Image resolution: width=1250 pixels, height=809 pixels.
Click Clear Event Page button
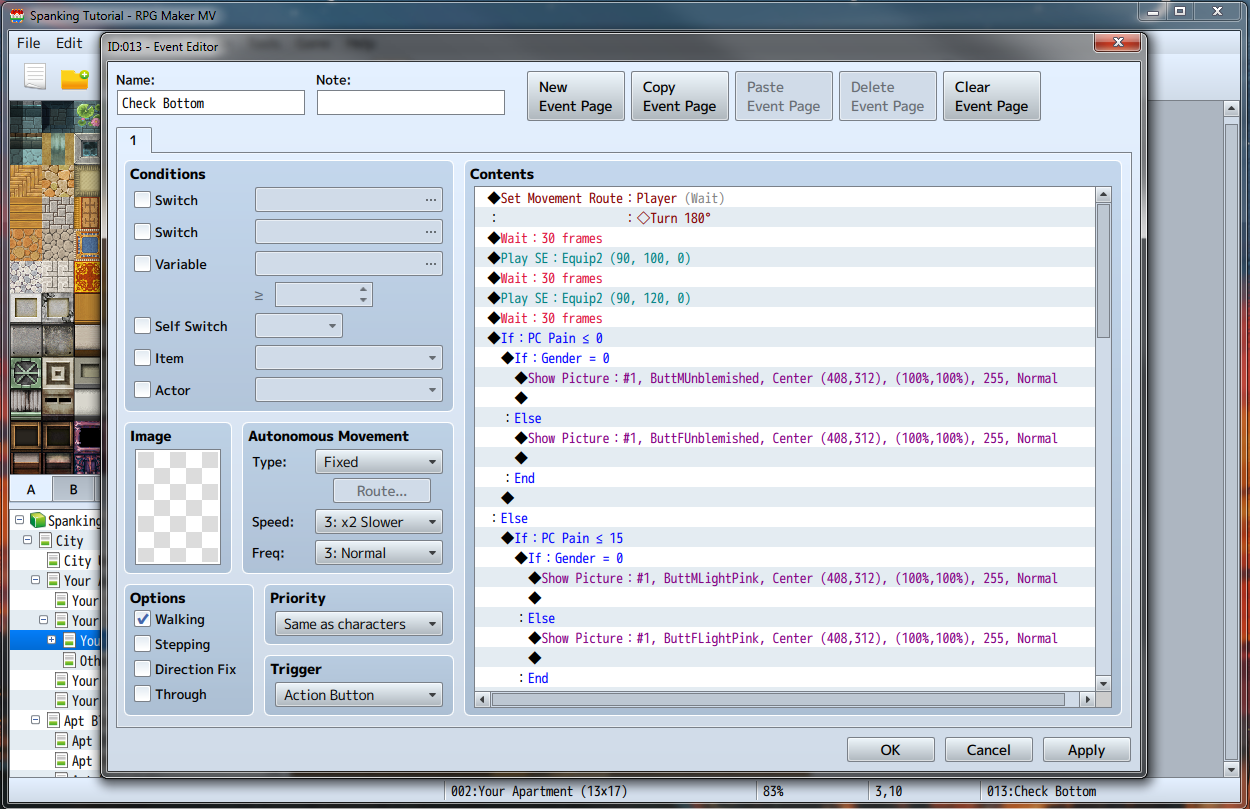pos(992,96)
